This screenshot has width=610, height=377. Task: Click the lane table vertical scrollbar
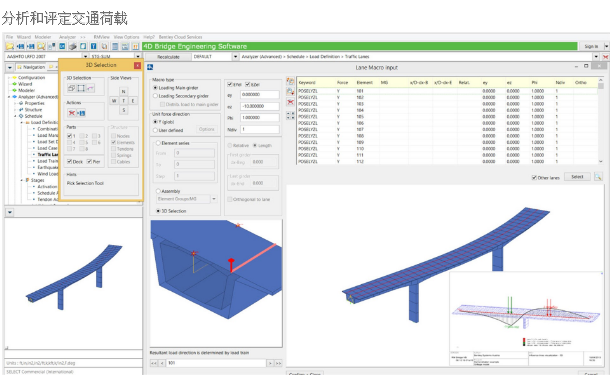601,121
